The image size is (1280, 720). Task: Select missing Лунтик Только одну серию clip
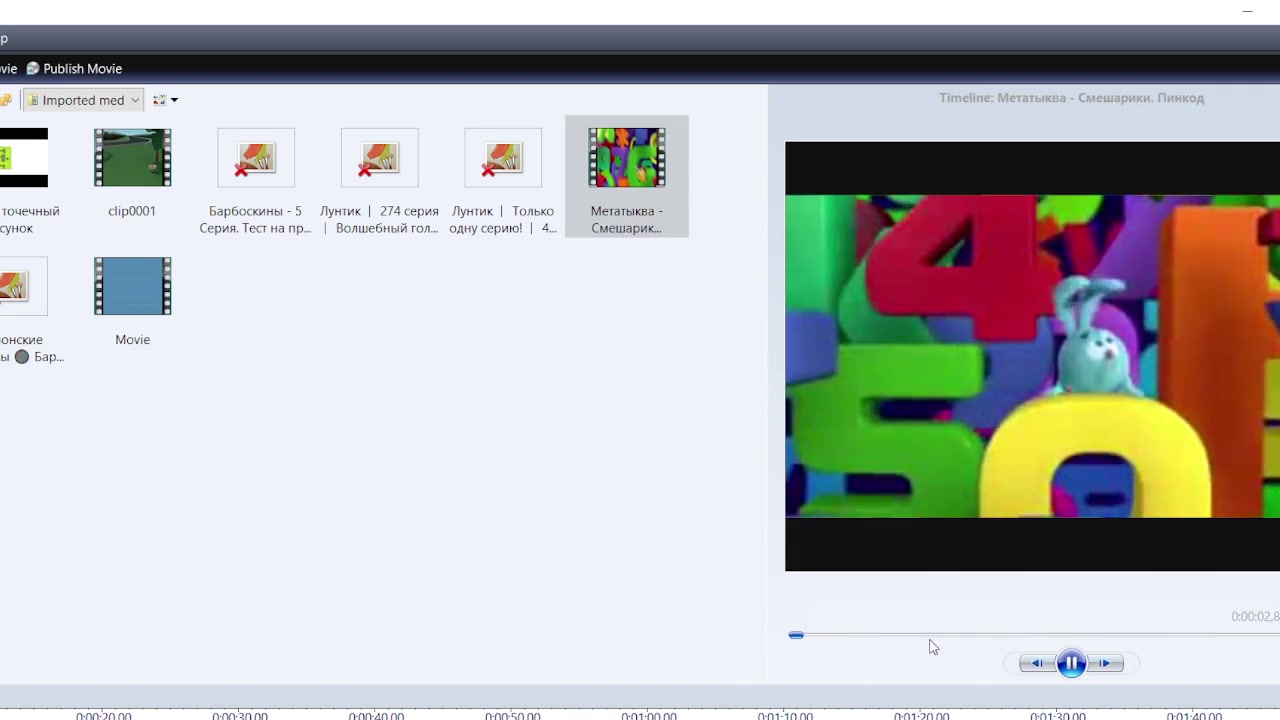[x=502, y=158]
